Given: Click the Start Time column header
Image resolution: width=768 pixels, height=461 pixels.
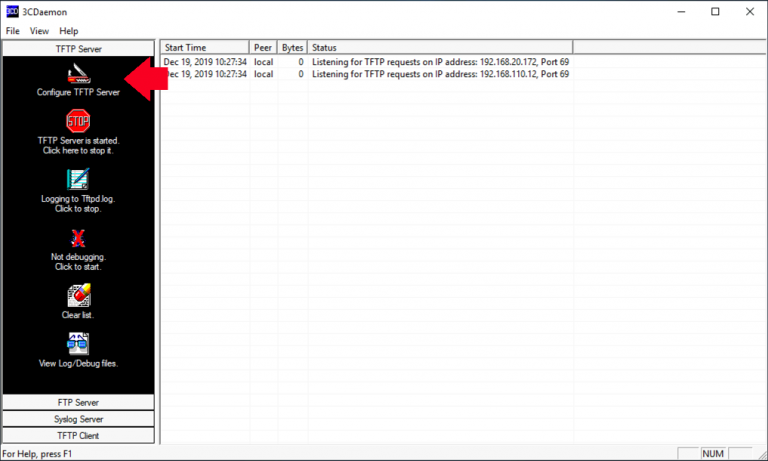Looking at the screenshot, I should pos(205,48).
